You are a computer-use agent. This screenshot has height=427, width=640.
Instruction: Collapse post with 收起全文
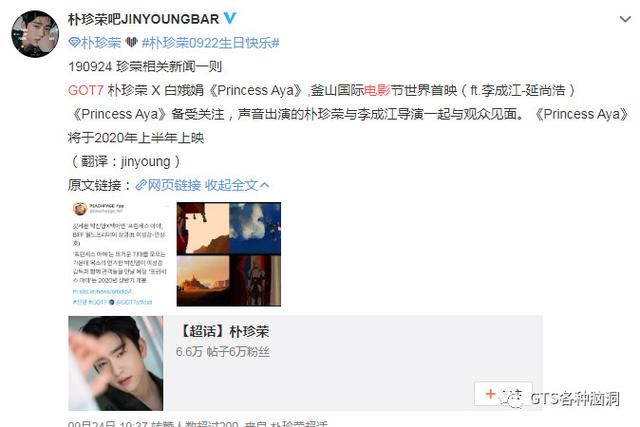pyautogui.click(x=231, y=185)
